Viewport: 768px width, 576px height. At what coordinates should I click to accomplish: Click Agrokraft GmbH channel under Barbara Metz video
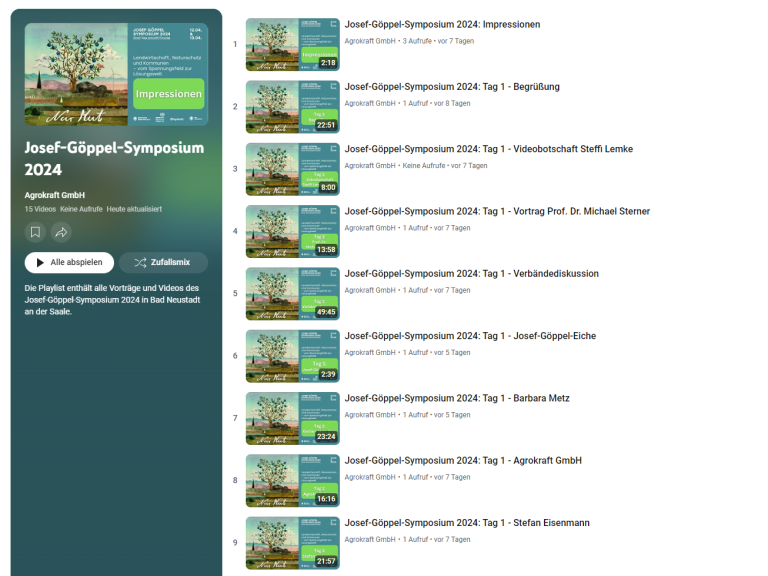370,414
